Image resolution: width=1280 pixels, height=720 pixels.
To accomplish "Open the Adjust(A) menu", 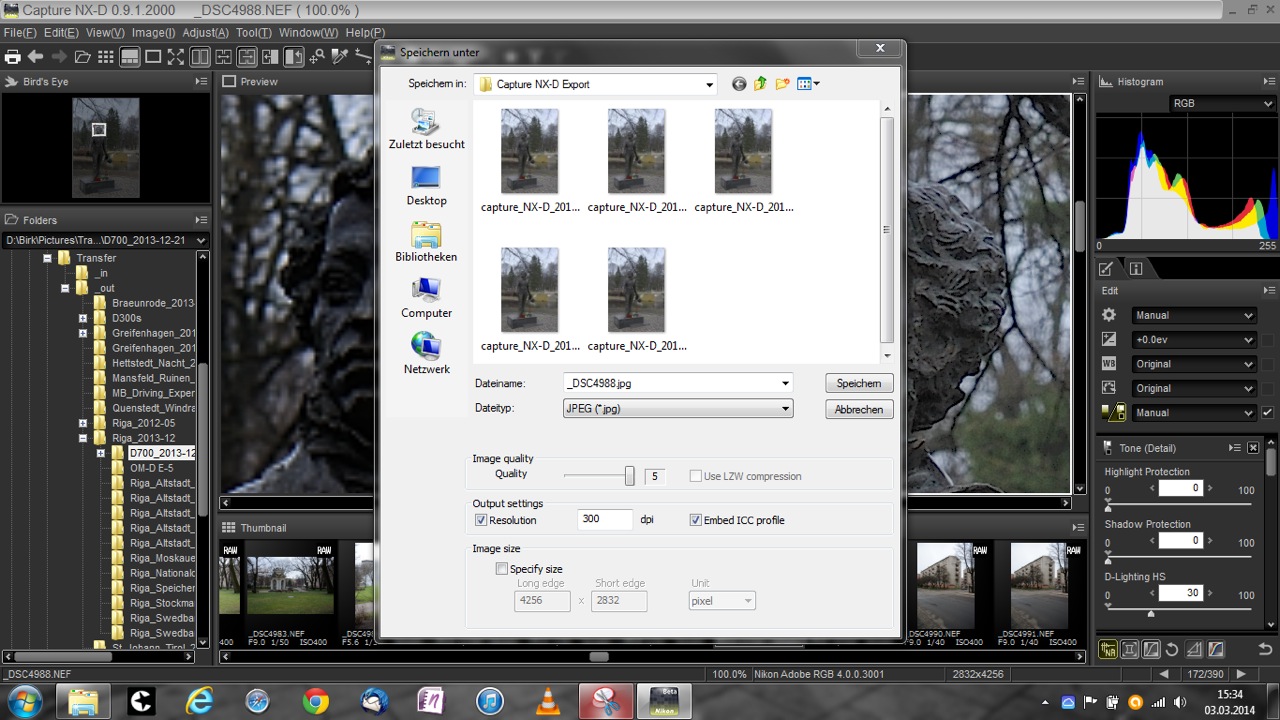I will (x=206, y=33).
